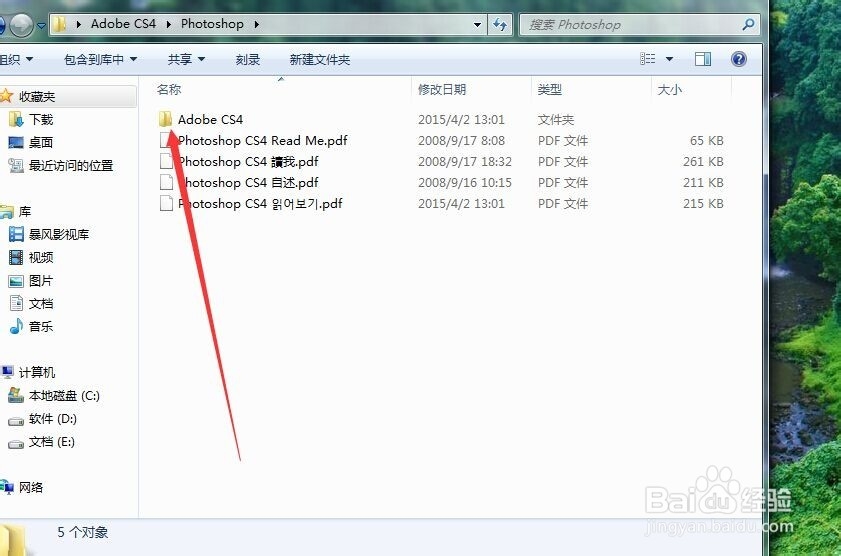The height and width of the screenshot is (556, 841).
Task: Select the Photoshop CS4 自述.pdf file icon
Action: pos(166,182)
